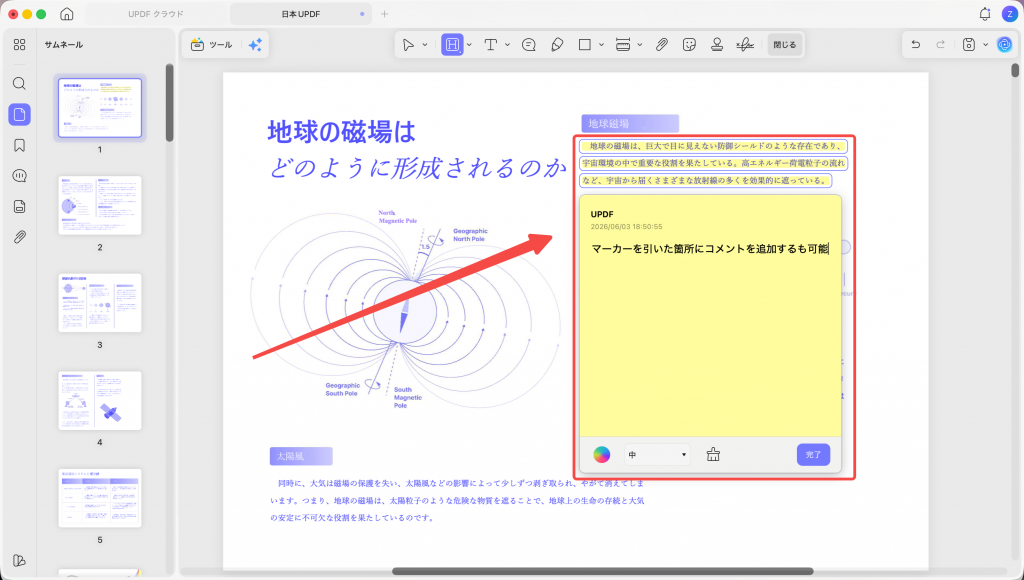Expand the shape tool dropdown
1024x580 pixels.
601,44
